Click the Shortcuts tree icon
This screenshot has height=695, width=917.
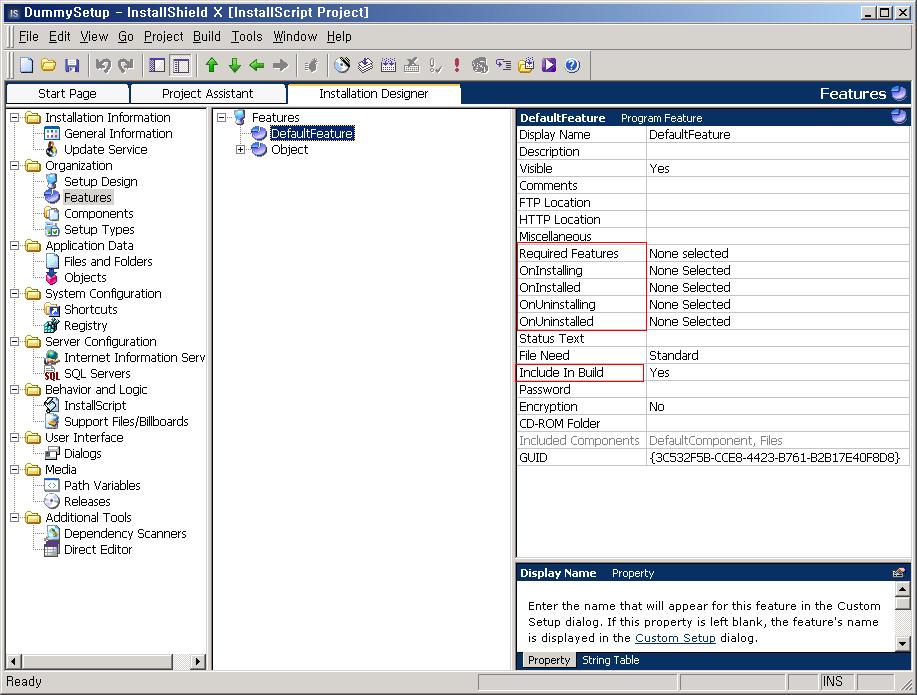pos(52,309)
